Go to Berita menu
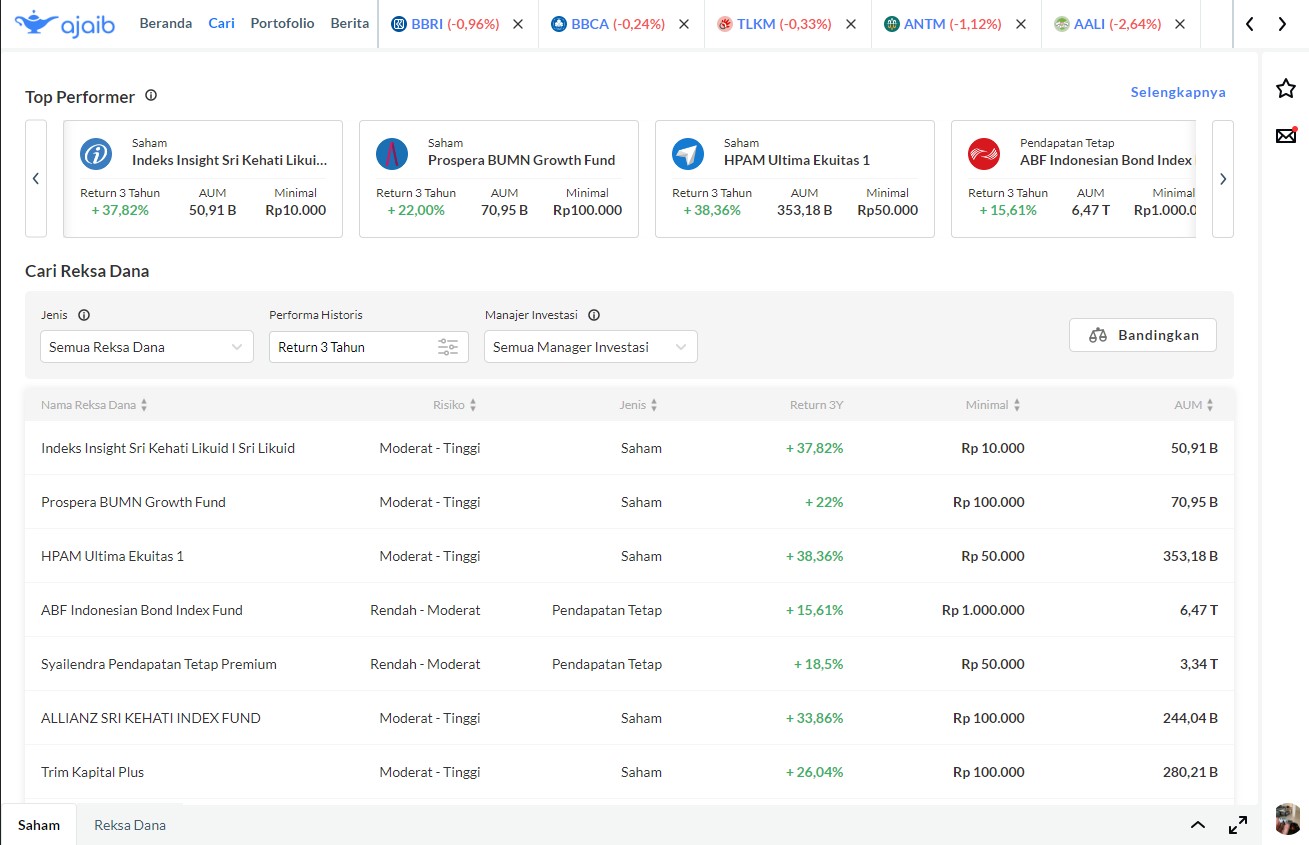This screenshot has height=845, width=1309. [x=350, y=23]
